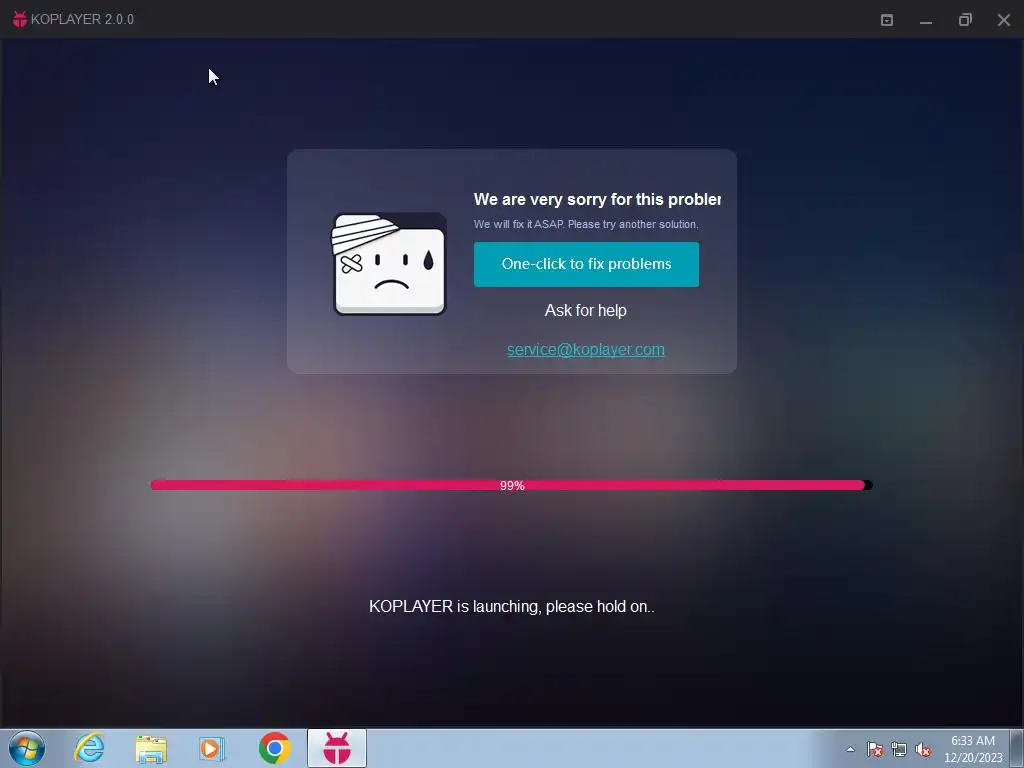
Task: Launch Internet Explorer from the taskbar
Action: (x=89, y=748)
